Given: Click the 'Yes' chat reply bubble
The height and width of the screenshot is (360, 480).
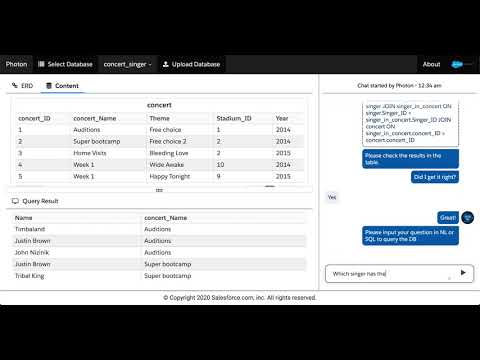Looking at the screenshot, I should [x=332, y=197].
